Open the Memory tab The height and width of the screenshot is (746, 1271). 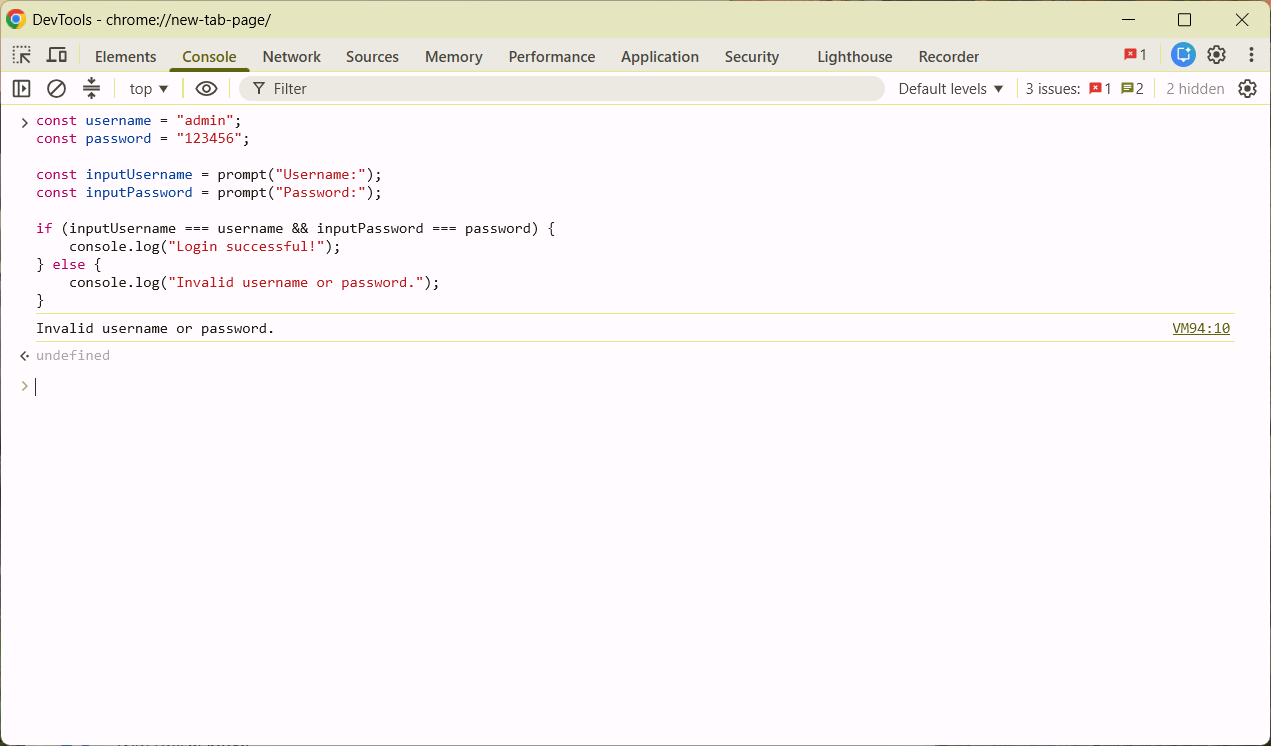tap(454, 56)
